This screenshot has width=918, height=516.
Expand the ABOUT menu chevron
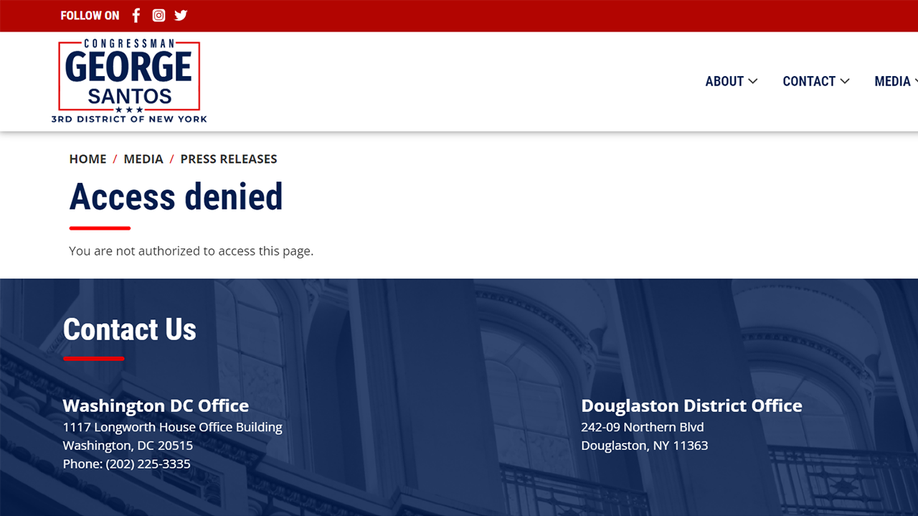click(x=753, y=81)
